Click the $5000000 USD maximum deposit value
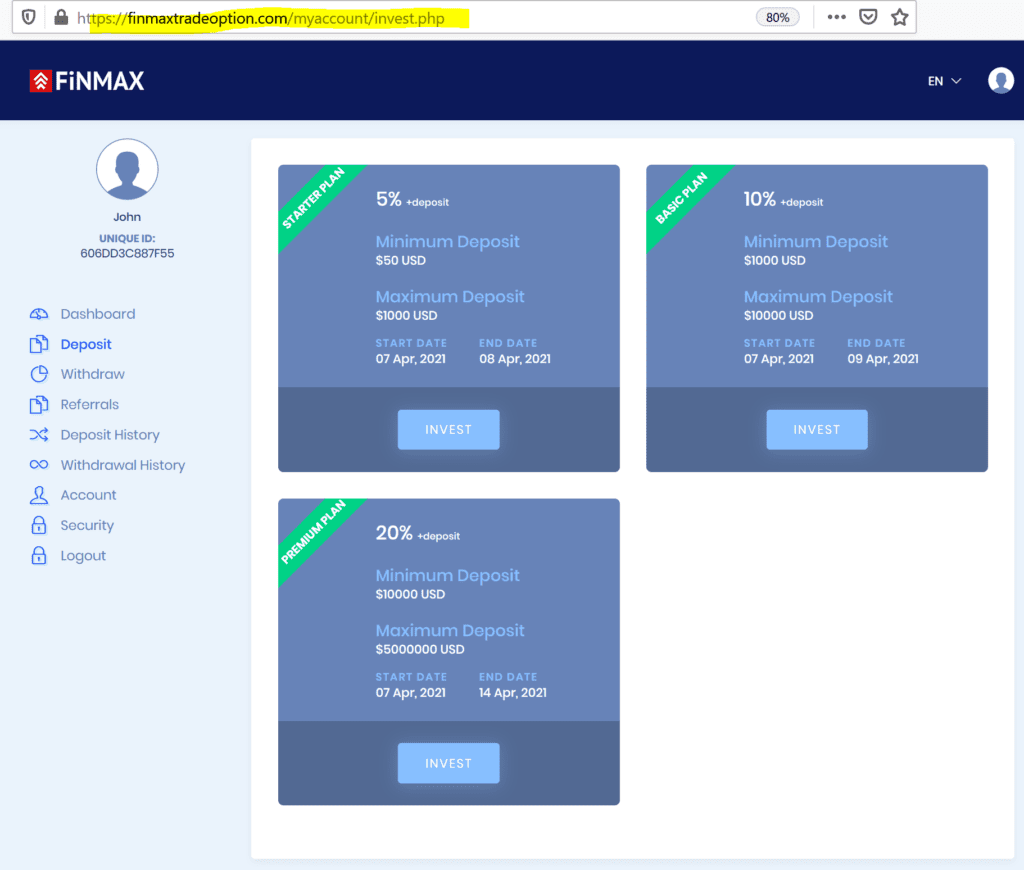Viewport: 1024px width, 870px height. 420,649
